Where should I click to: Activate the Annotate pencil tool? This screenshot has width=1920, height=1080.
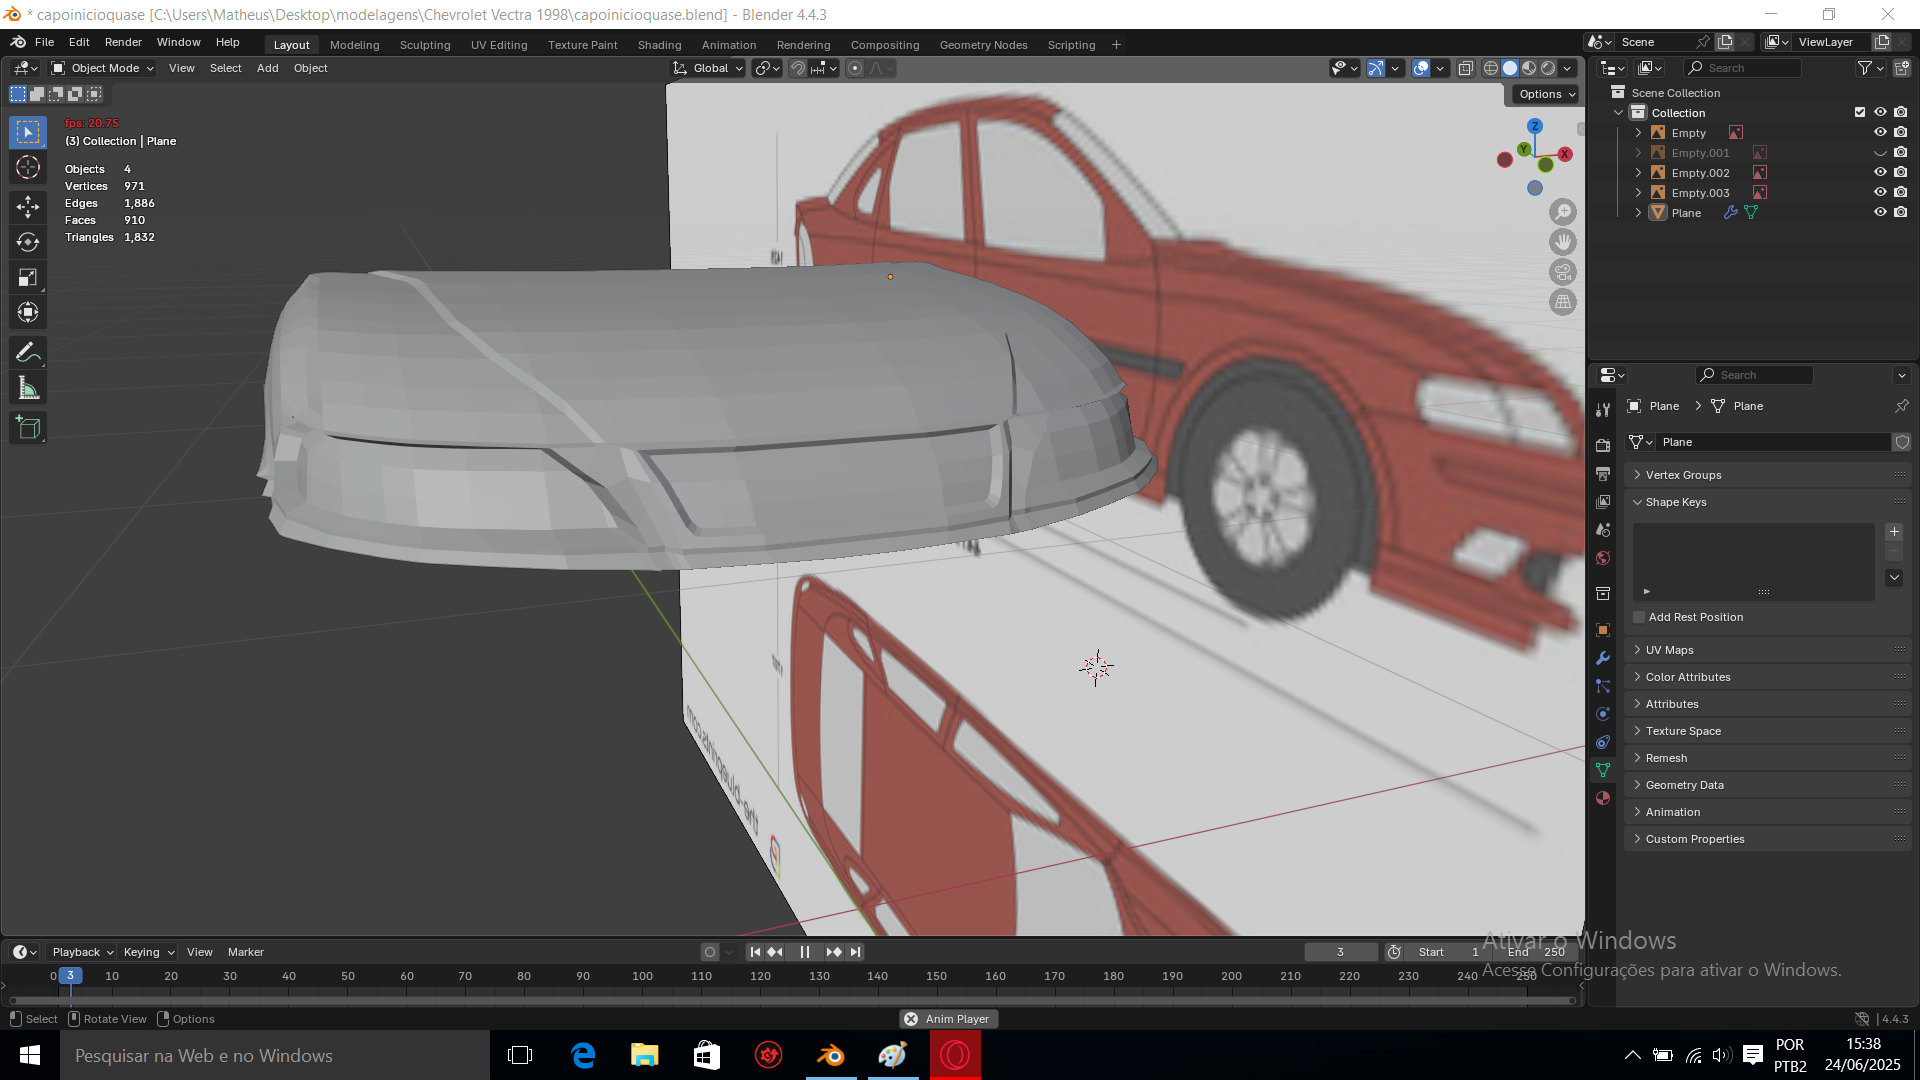pos(28,352)
